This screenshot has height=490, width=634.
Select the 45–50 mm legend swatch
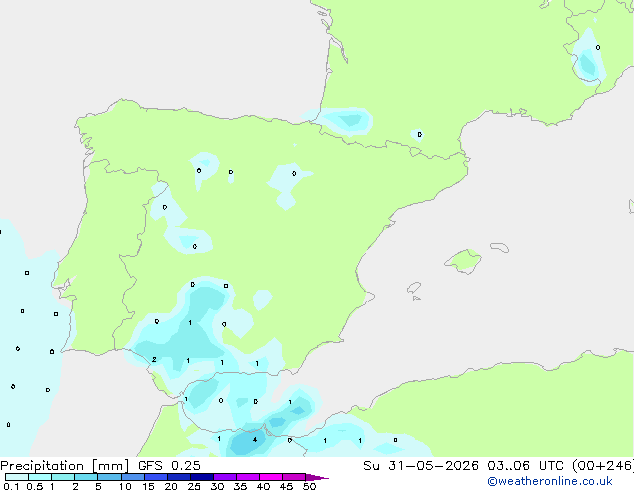pyautogui.click(x=294, y=477)
